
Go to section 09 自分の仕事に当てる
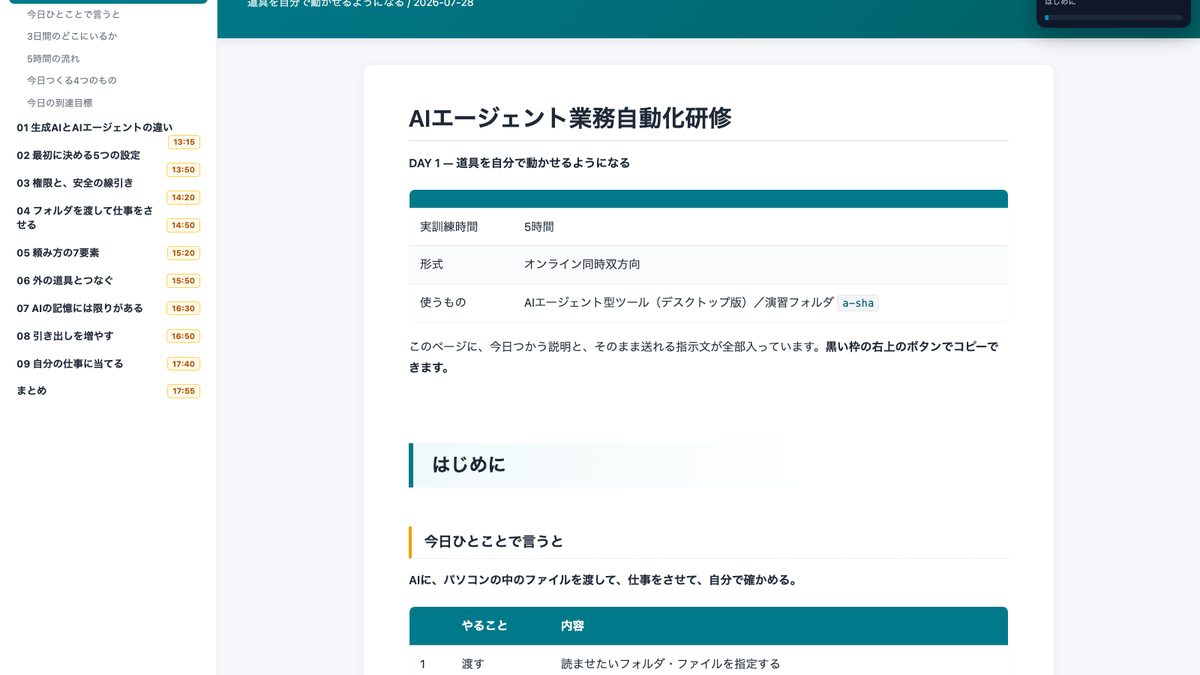coord(70,363)
